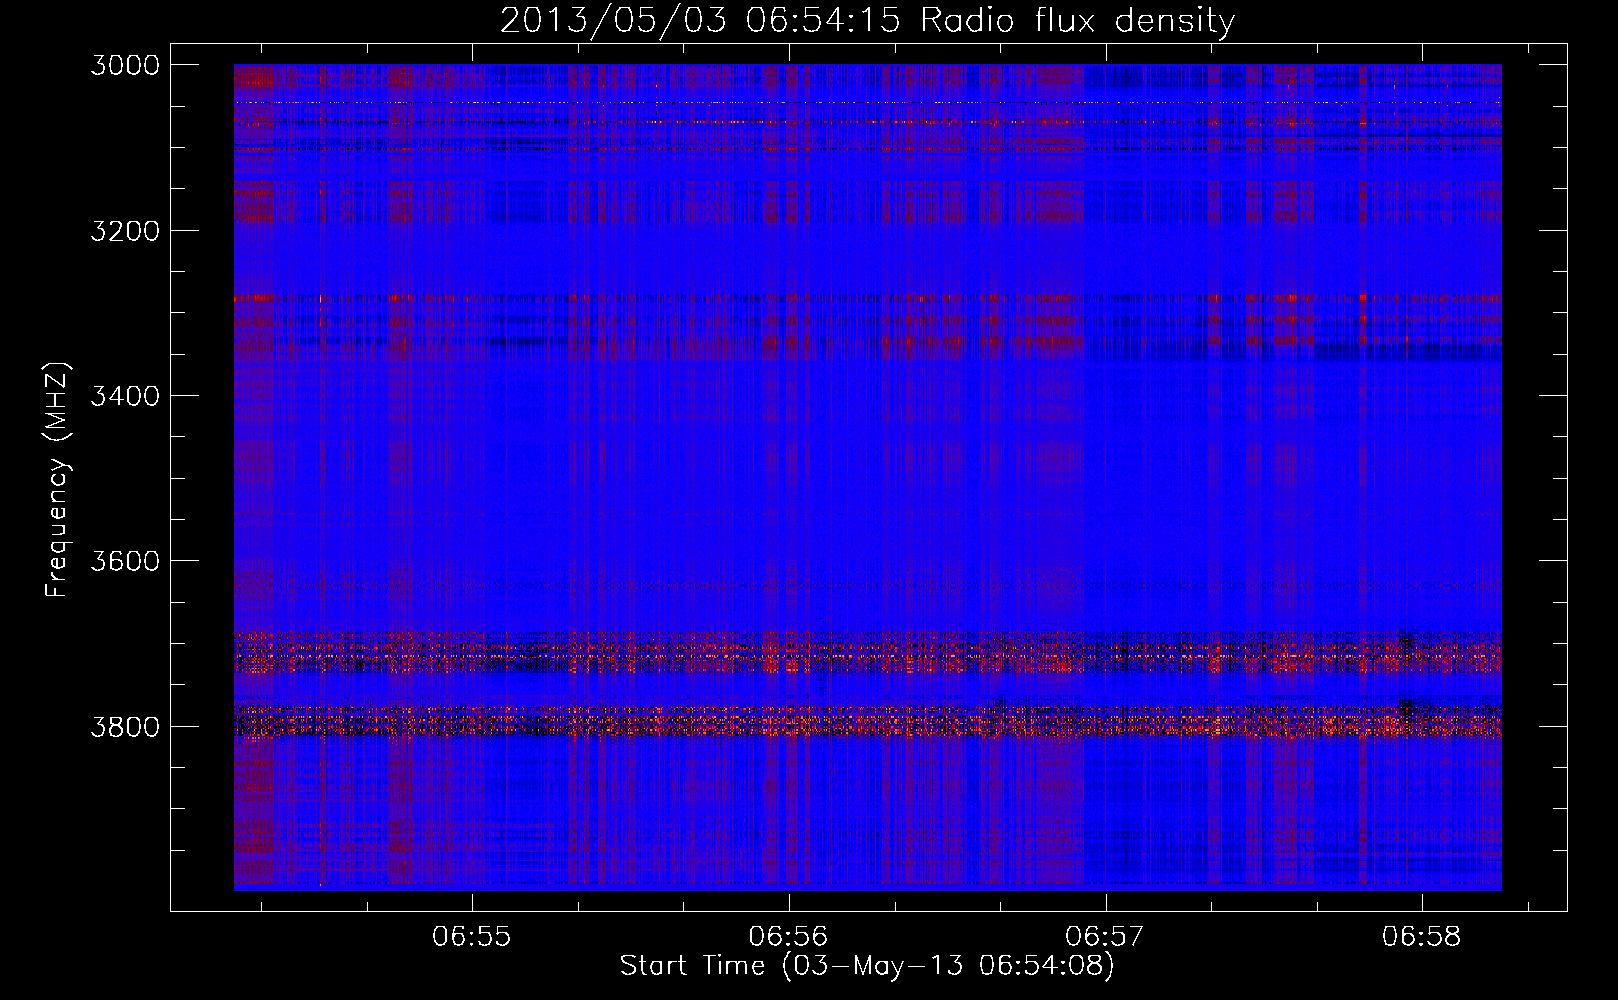
Task: Click the 06:58 time axis label
Action: click(x=1422, y=937)
